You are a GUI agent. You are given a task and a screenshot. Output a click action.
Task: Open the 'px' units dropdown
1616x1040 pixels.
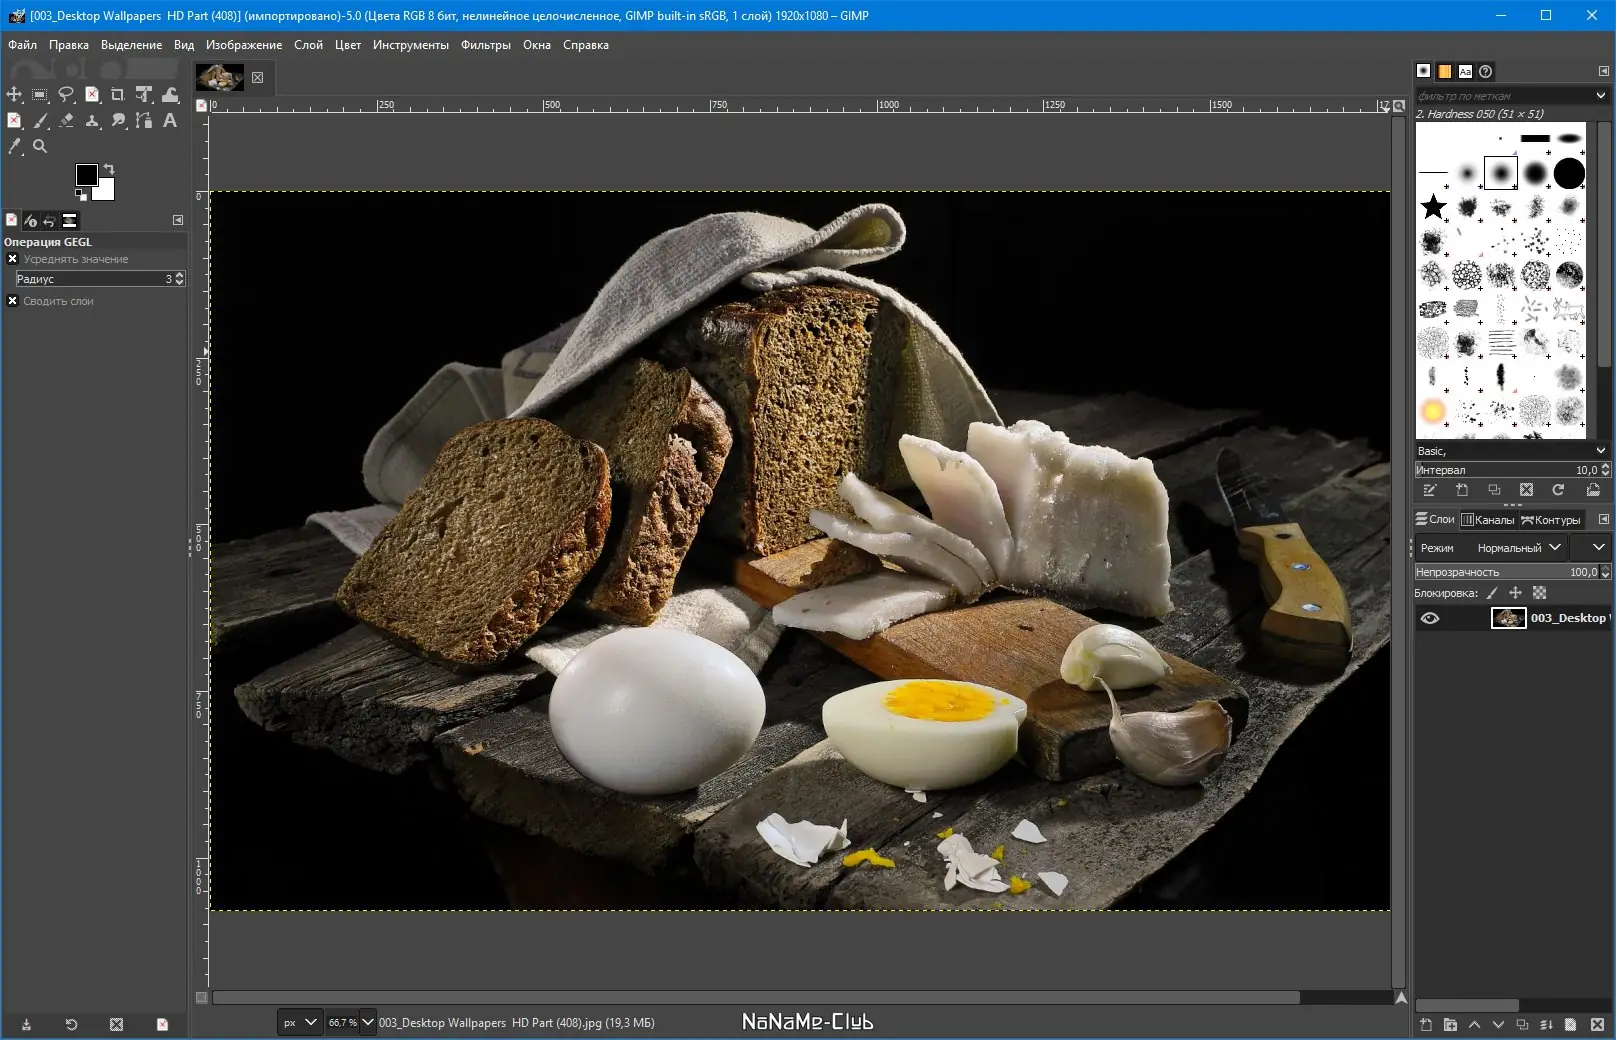point(299,1022)
